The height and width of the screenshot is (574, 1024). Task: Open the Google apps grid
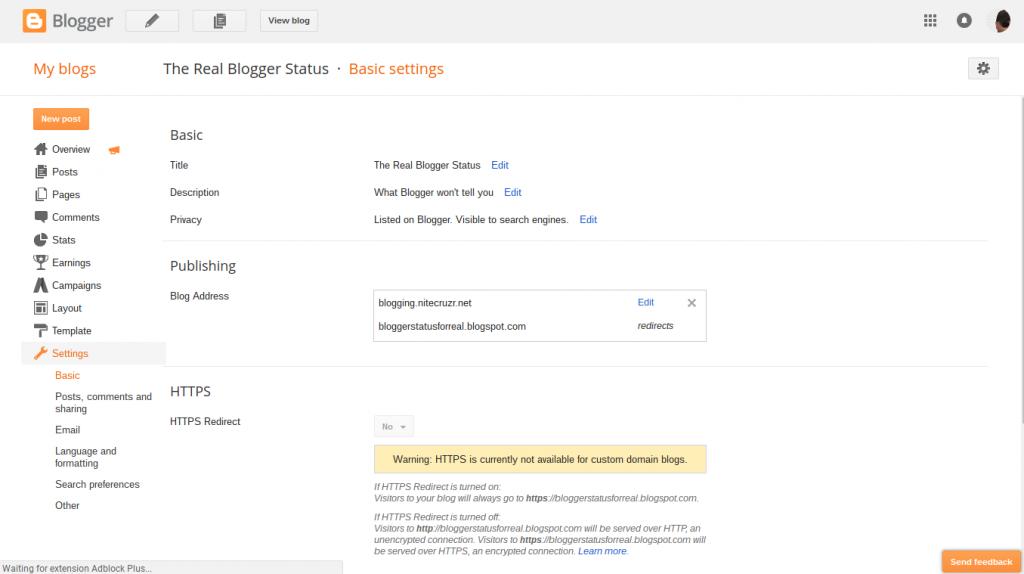(x=930, y=20)
